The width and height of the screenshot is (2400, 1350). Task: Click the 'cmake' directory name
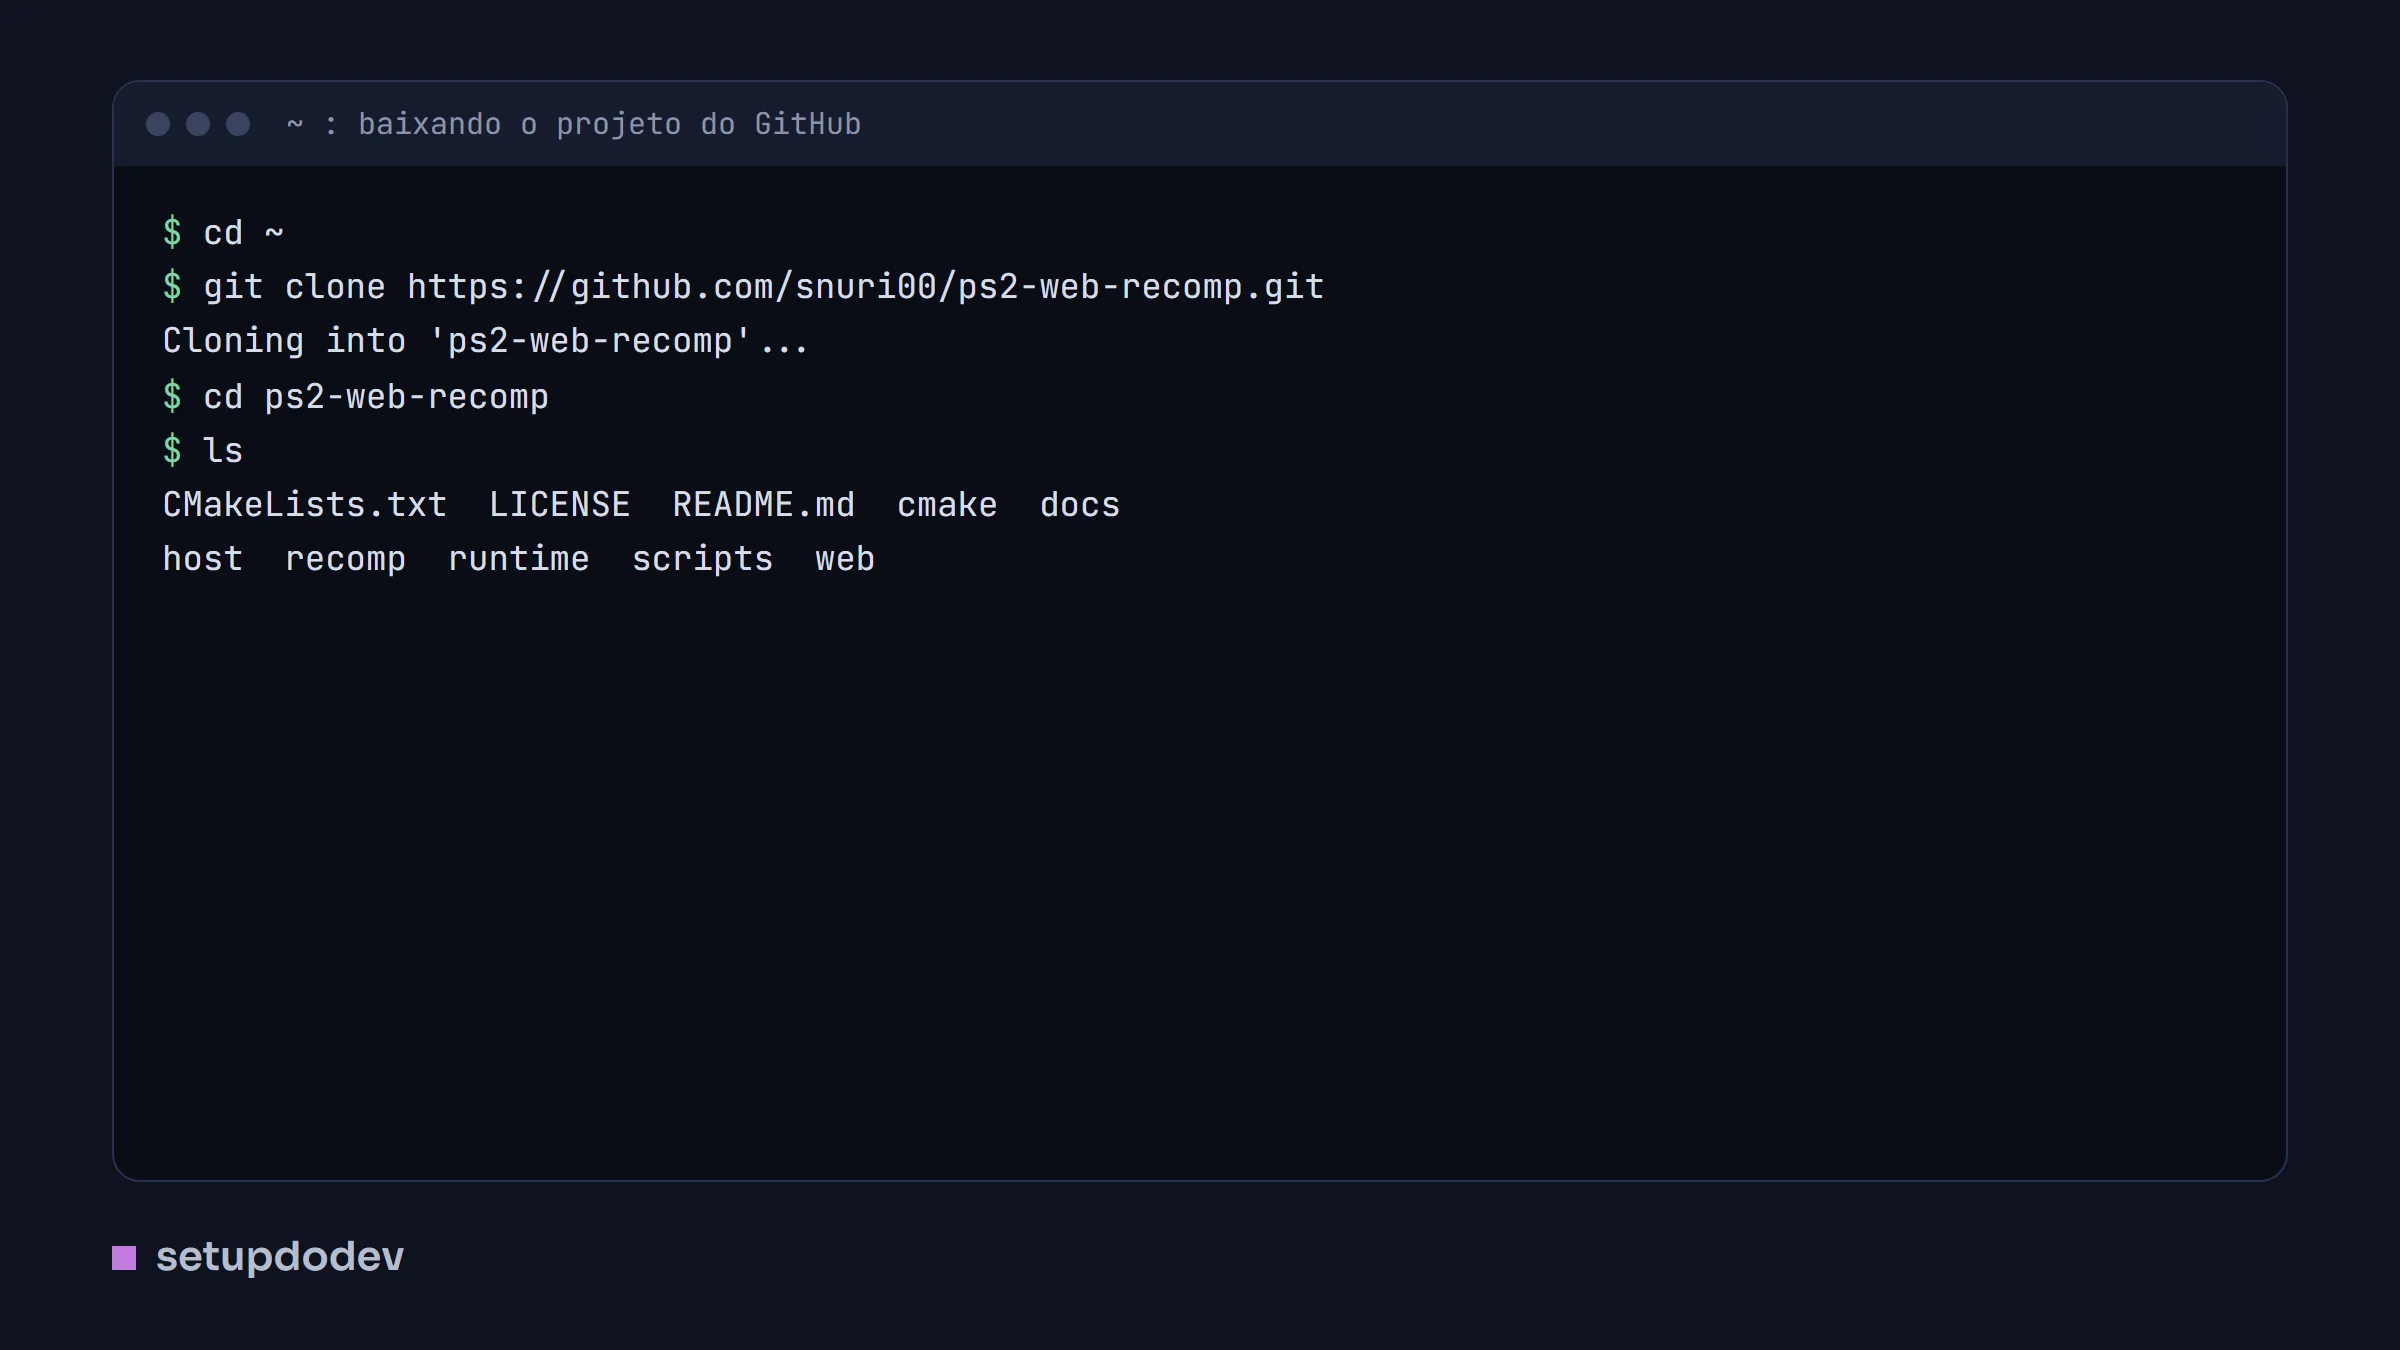947,505
